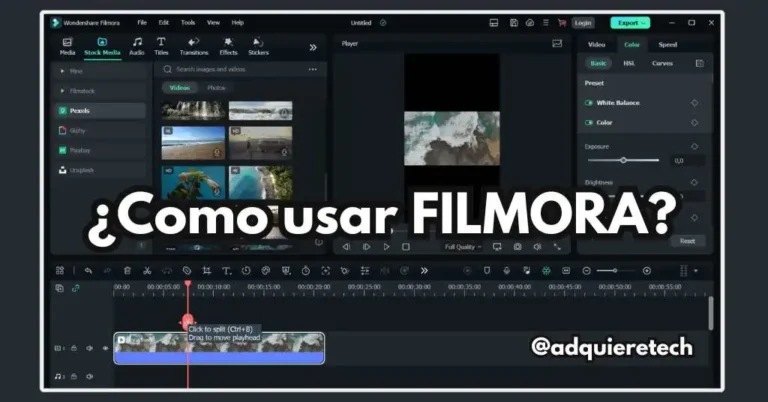Delete the selected clip with trash icon
Viewport: 768px width, 402px height.
127,271
